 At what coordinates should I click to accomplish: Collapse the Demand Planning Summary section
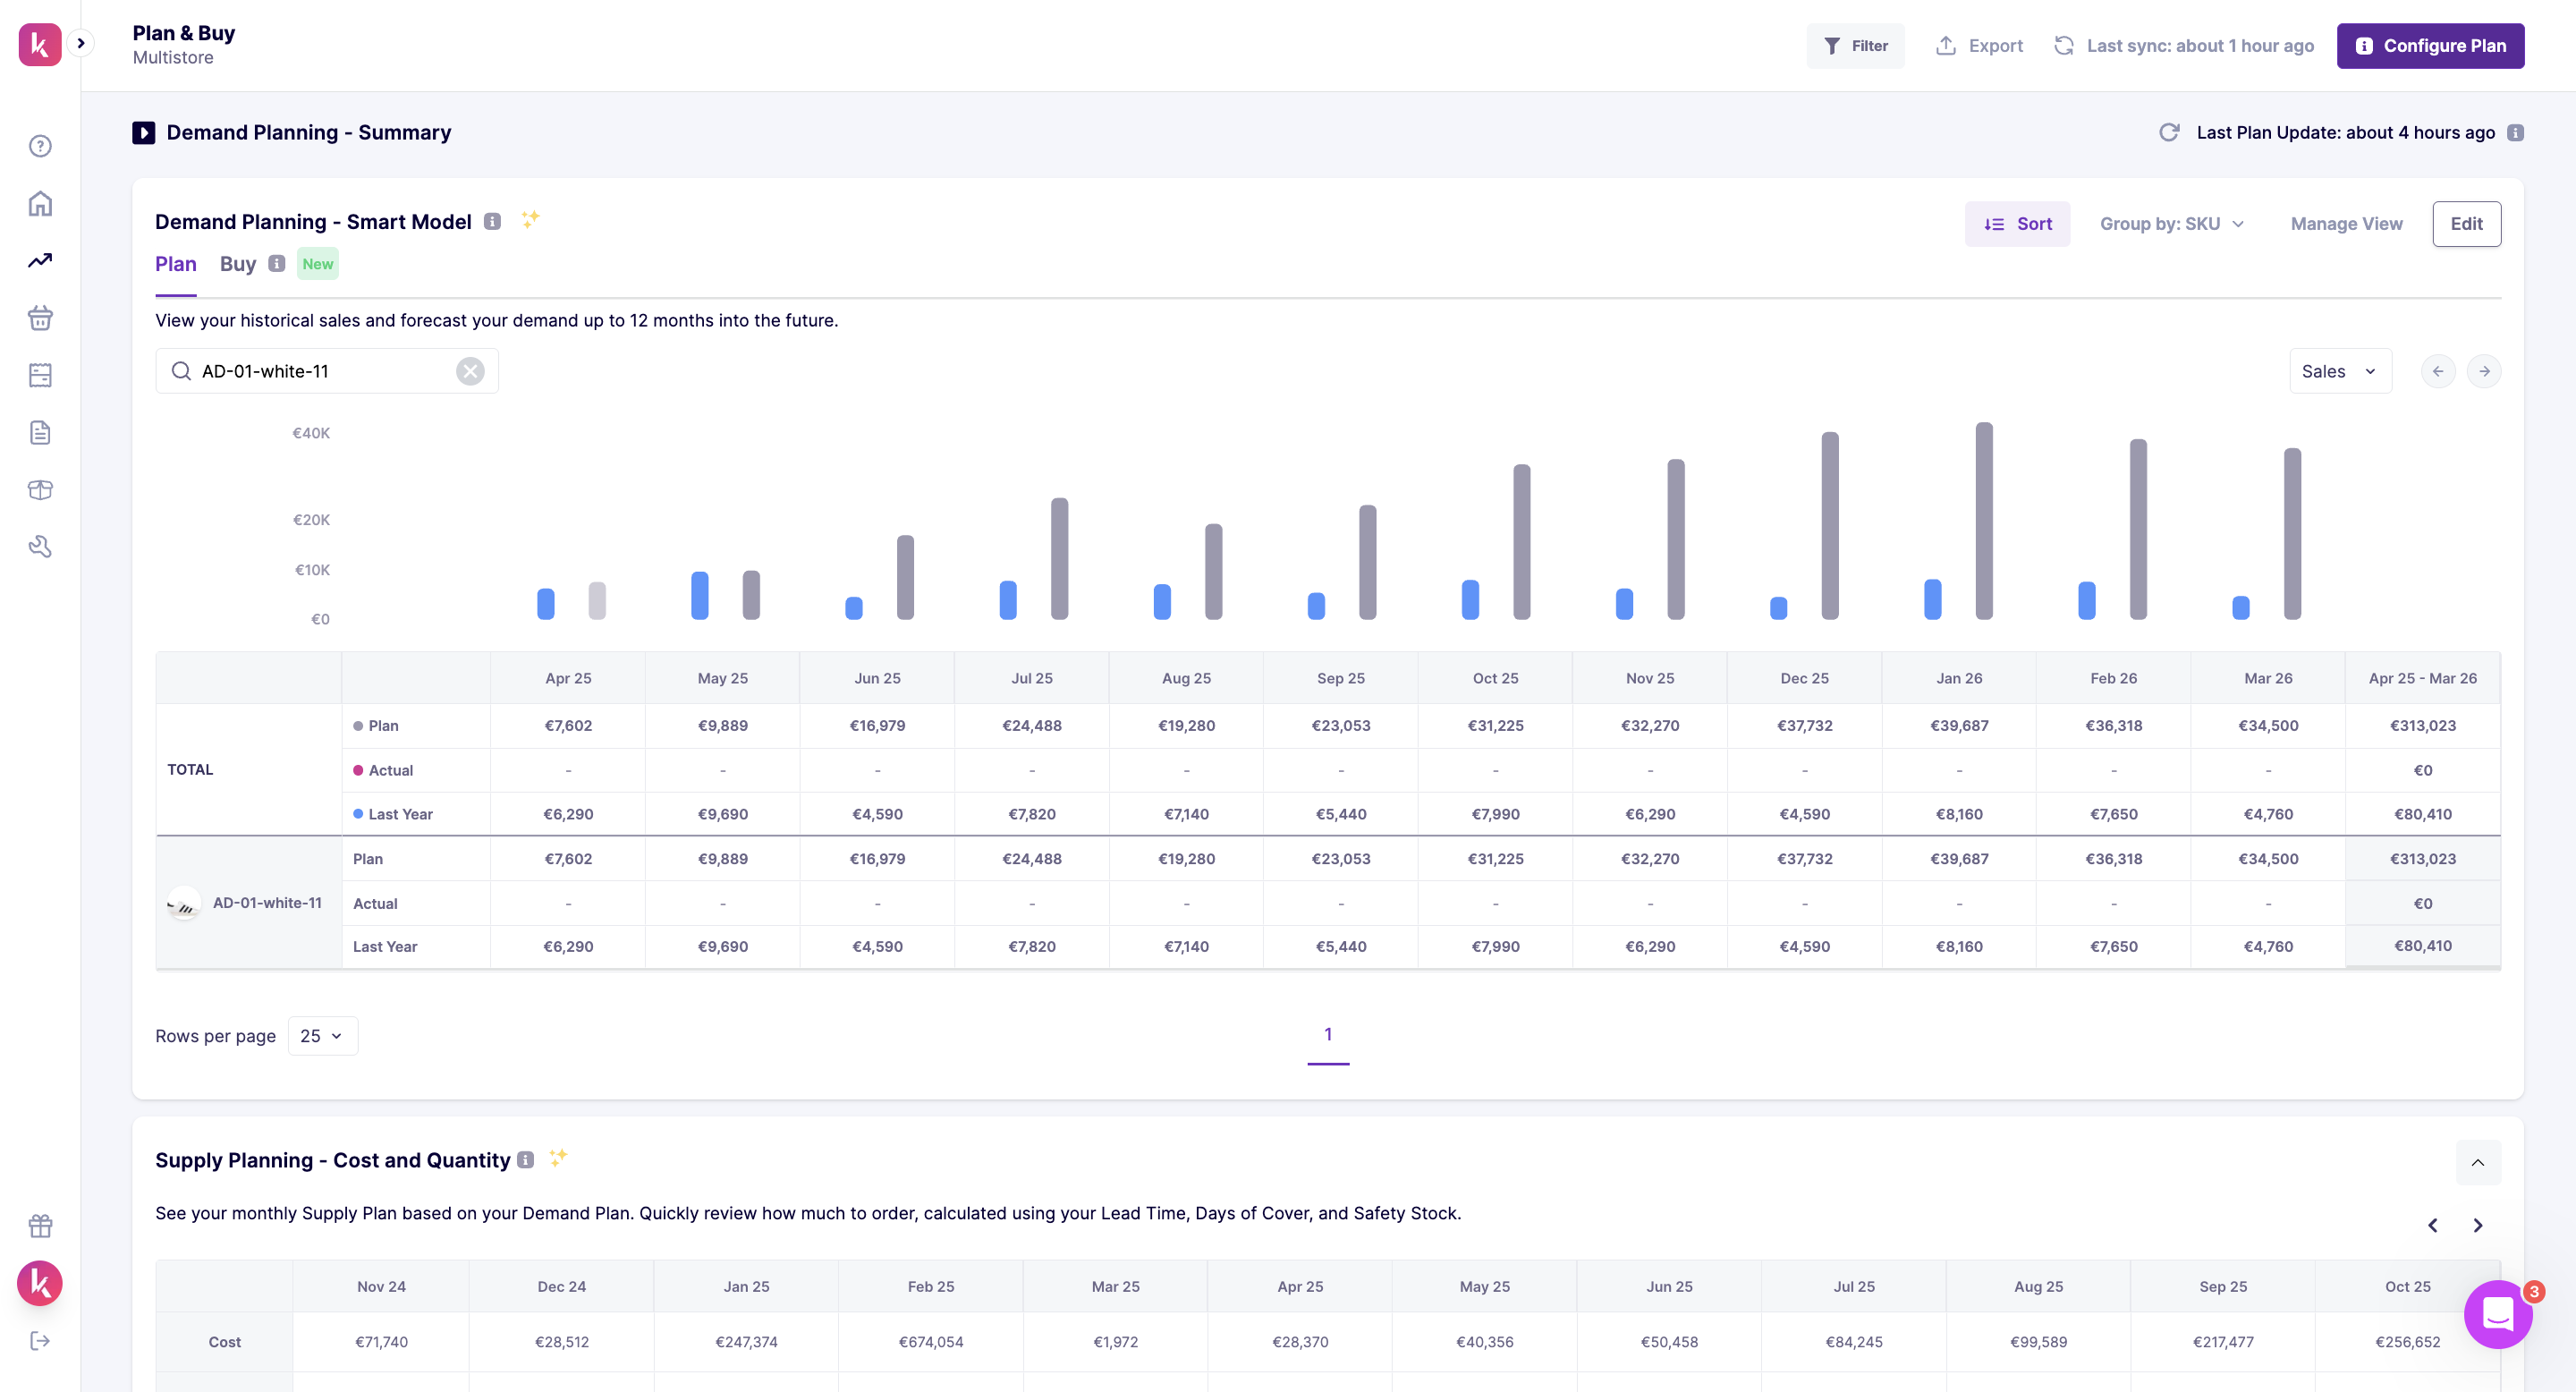143,132
